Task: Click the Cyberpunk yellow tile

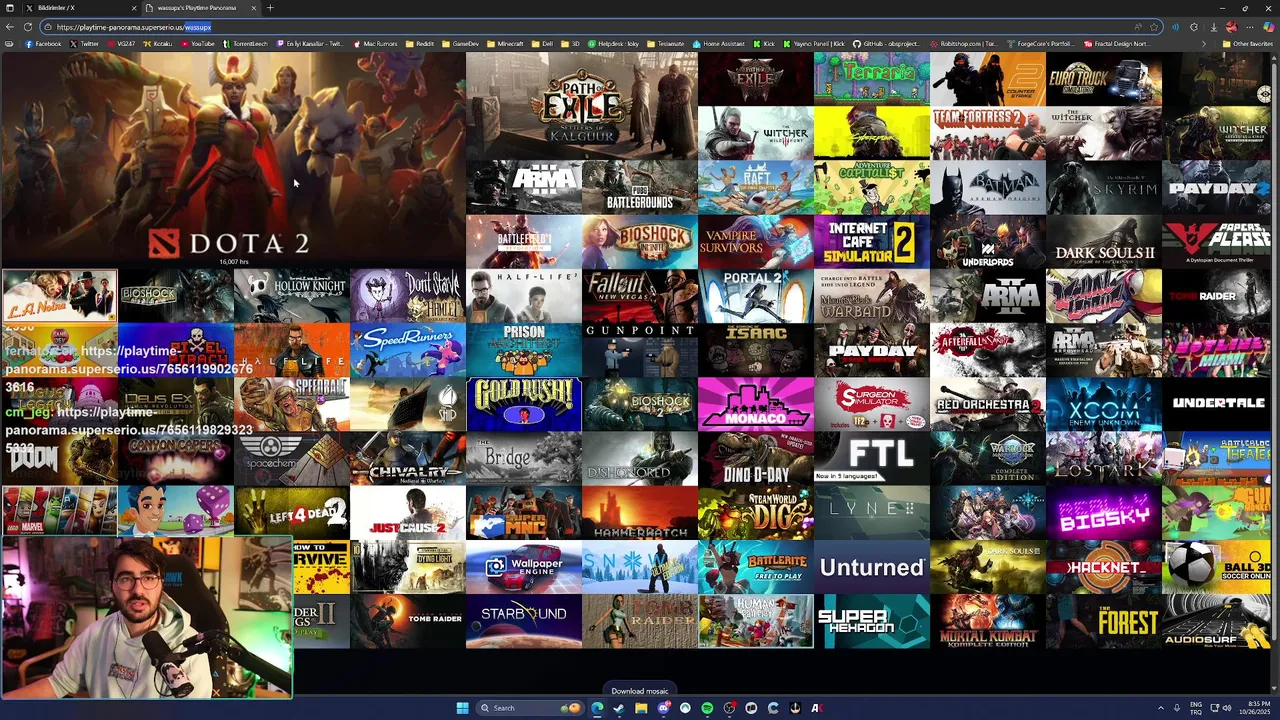Action: [872, 134]
